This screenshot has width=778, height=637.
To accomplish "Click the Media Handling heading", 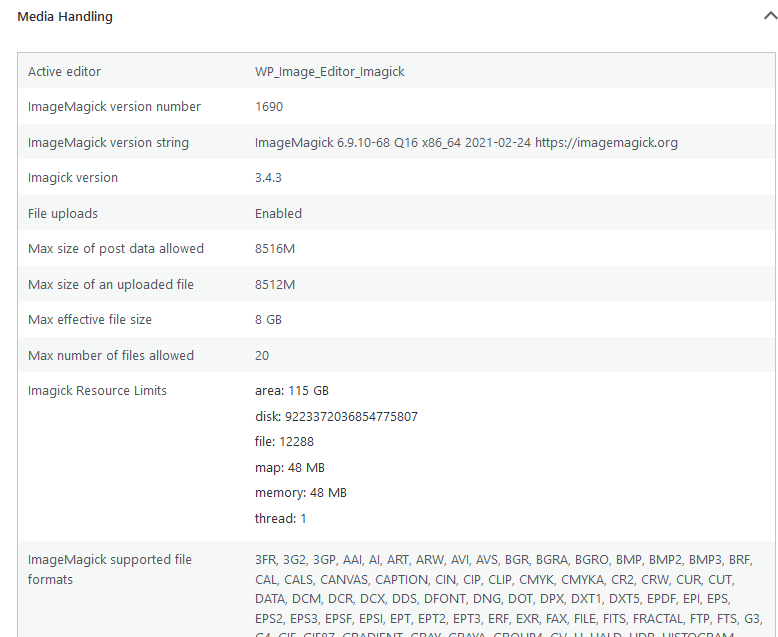I will [x=65, y=17].
